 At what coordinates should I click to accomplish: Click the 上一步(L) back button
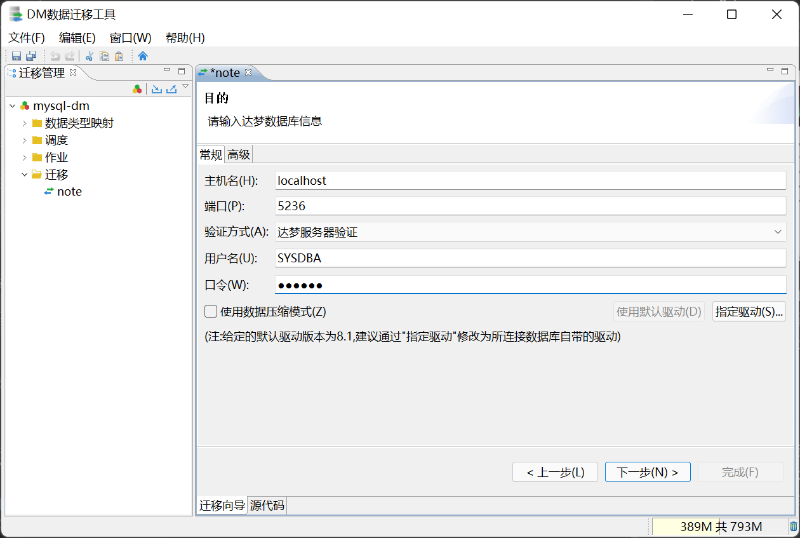coord(555,472)
